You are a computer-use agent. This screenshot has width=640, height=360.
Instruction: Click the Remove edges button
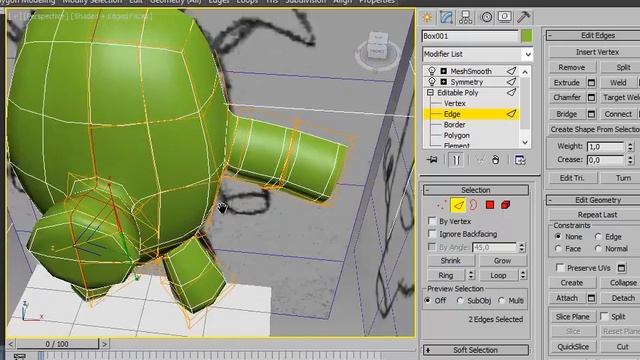click(572, 67)
